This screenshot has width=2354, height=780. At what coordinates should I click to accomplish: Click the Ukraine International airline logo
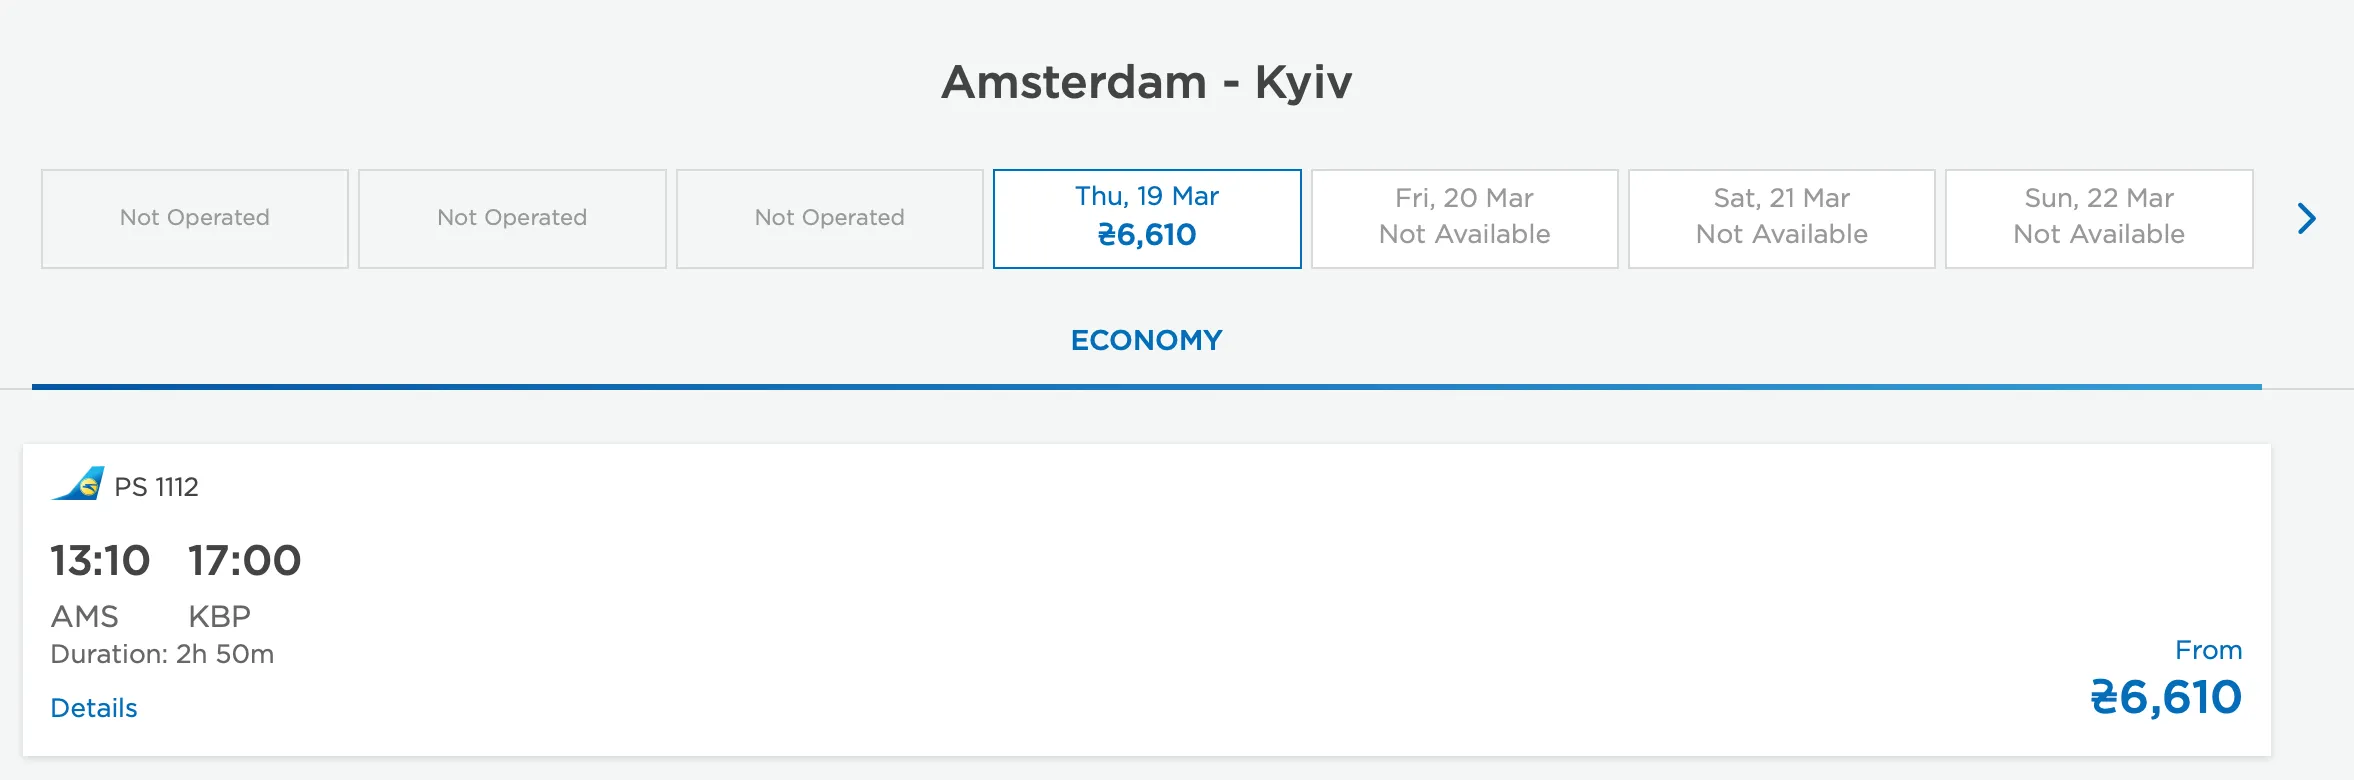point(79,484)
